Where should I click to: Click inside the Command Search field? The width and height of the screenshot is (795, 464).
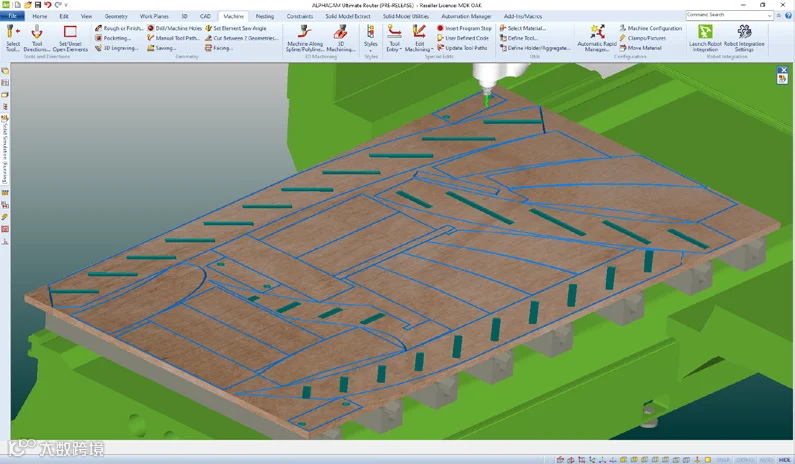point(726,15)
